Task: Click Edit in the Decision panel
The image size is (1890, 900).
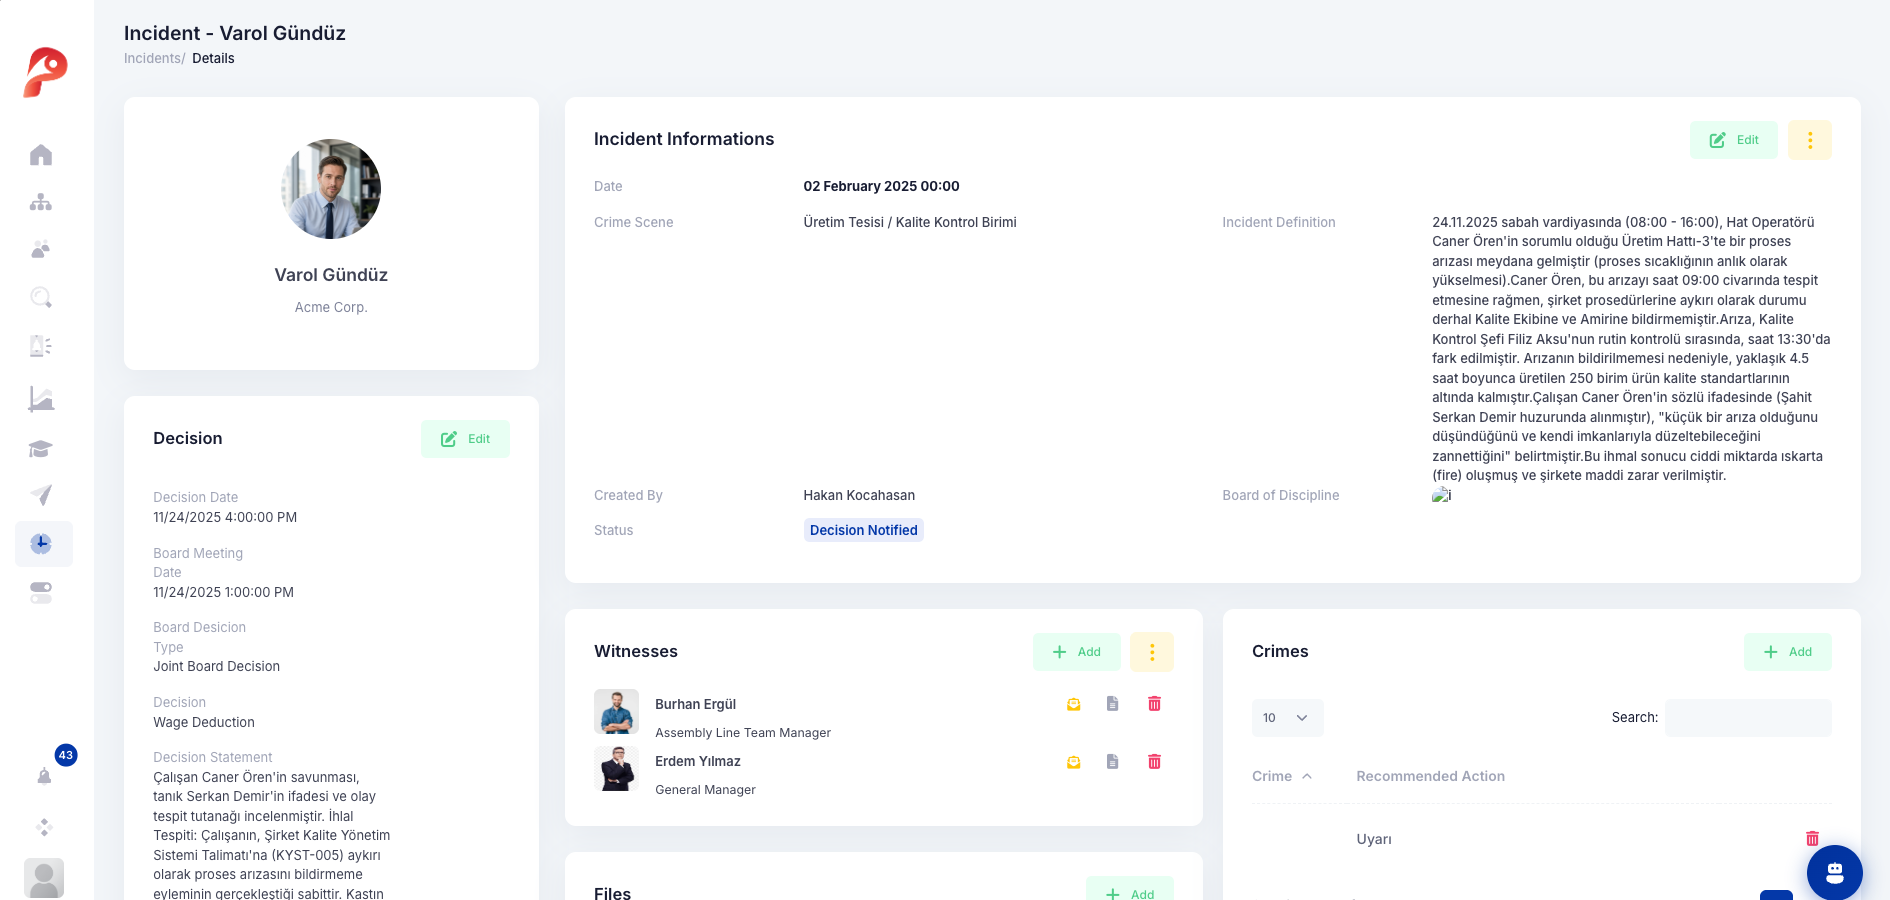Action: click(x=465, y=439)
